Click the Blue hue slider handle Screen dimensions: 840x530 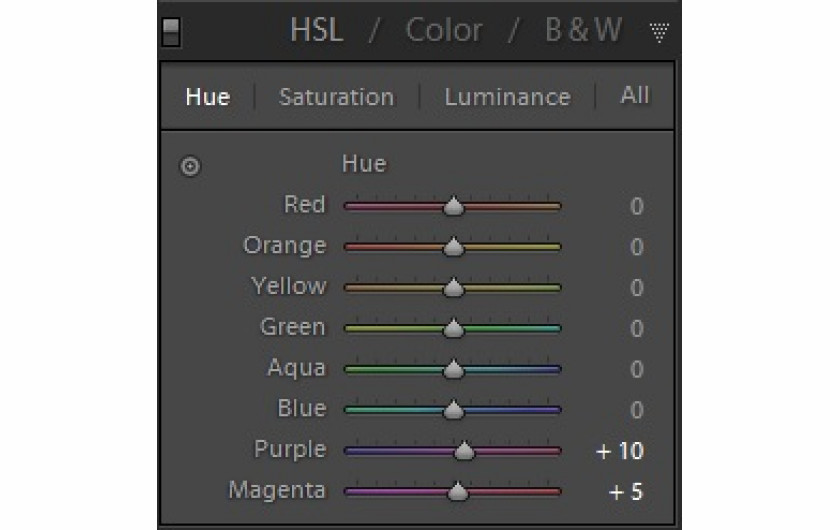point(454,410)
